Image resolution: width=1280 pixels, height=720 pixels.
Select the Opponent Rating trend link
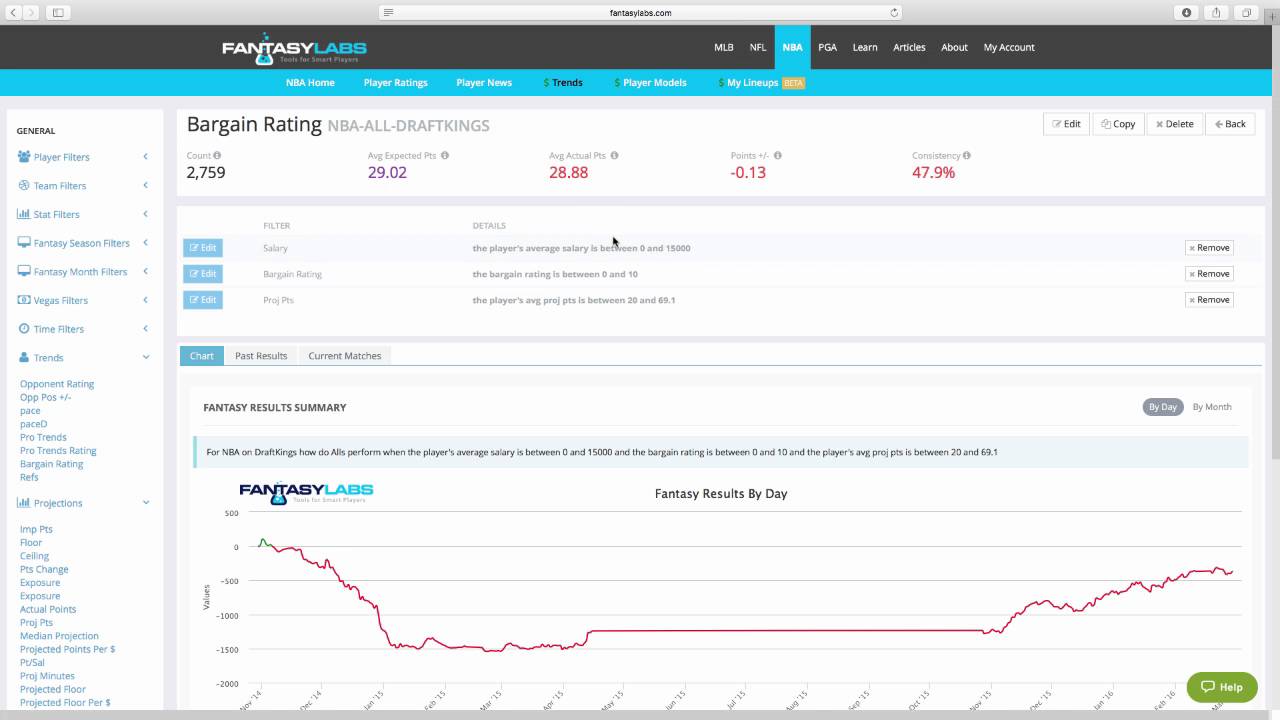coord(57,384)
